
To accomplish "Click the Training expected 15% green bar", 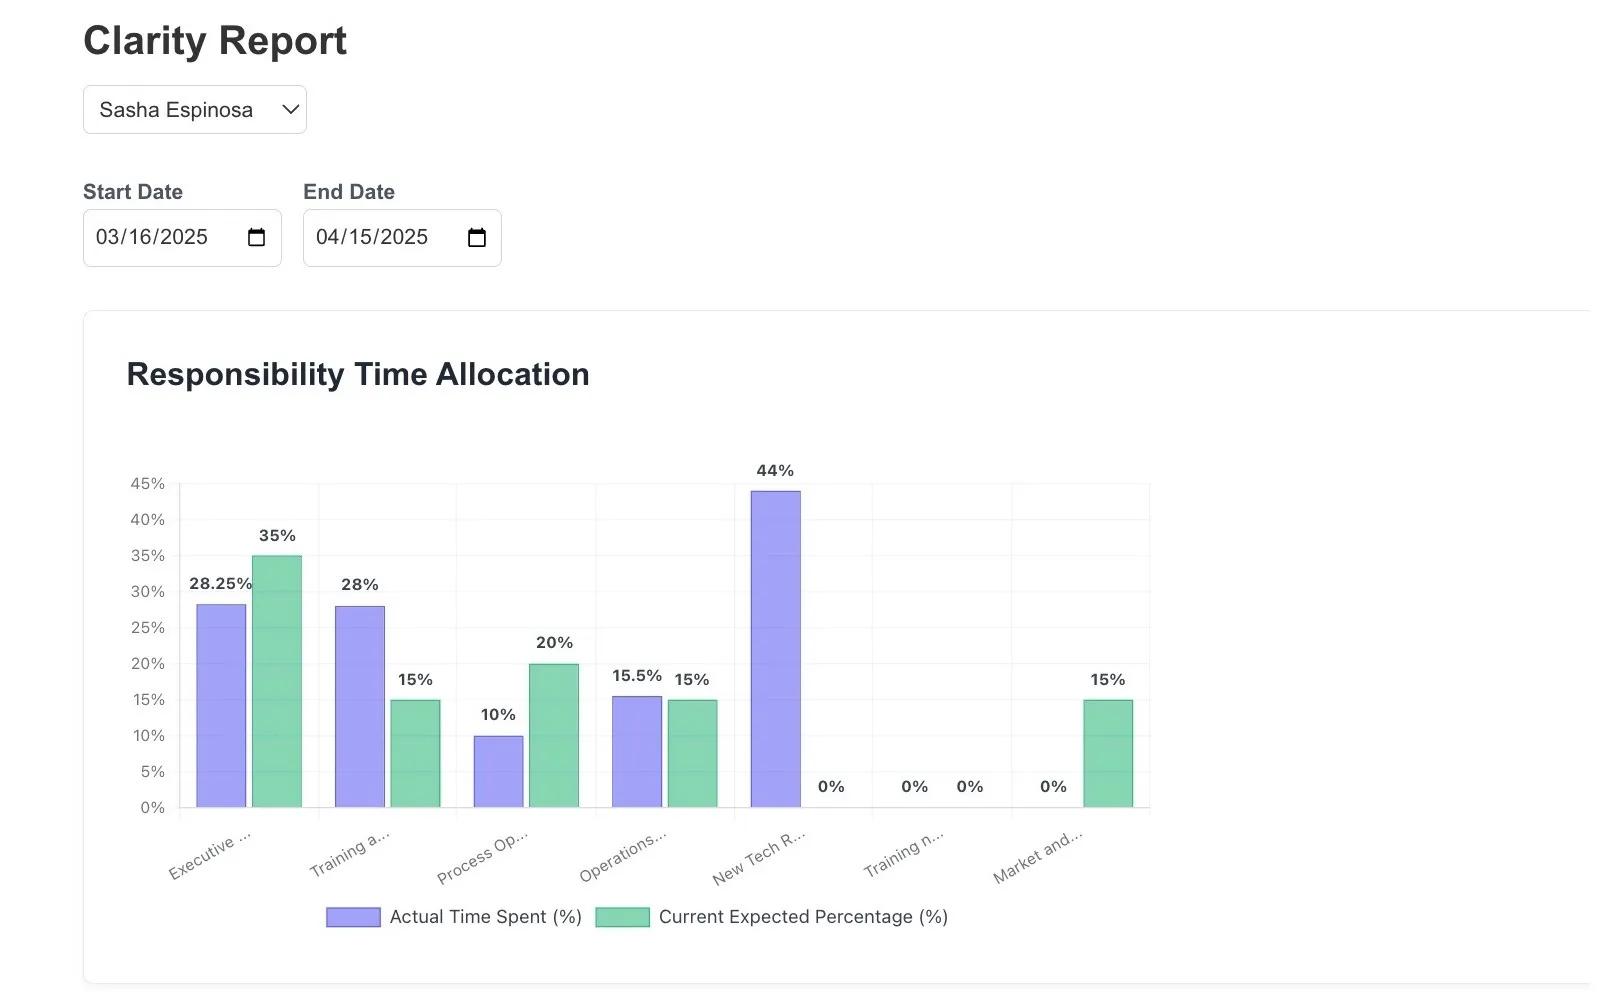I will [x=415, y=753].
